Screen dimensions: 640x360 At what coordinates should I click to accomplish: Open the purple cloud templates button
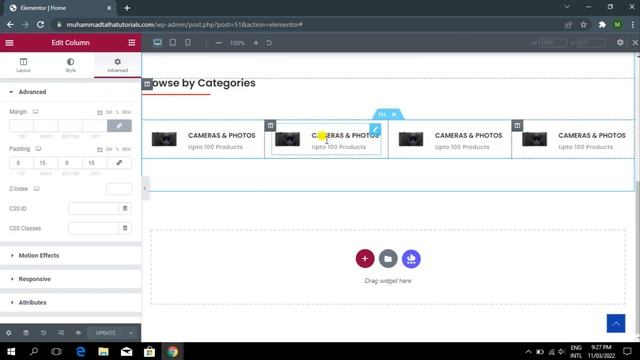coord(411,259)
